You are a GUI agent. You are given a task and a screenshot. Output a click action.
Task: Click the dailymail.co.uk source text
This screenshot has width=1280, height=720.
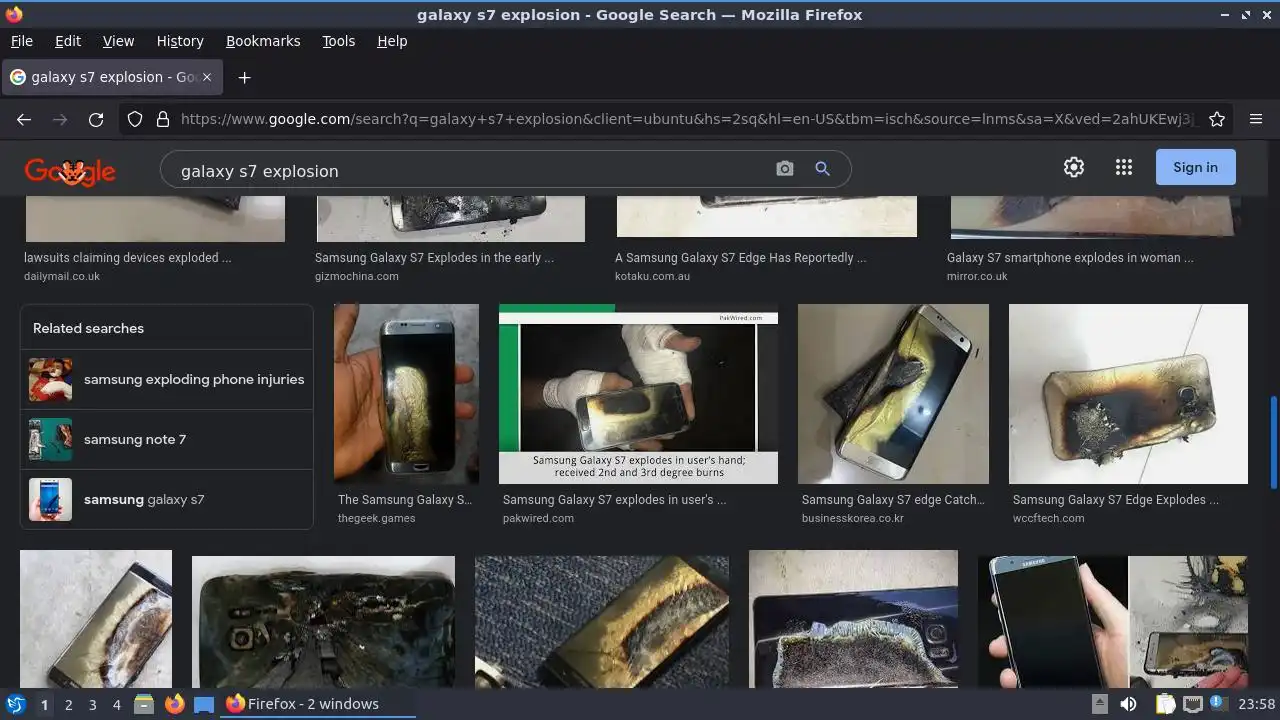[62, 276]
